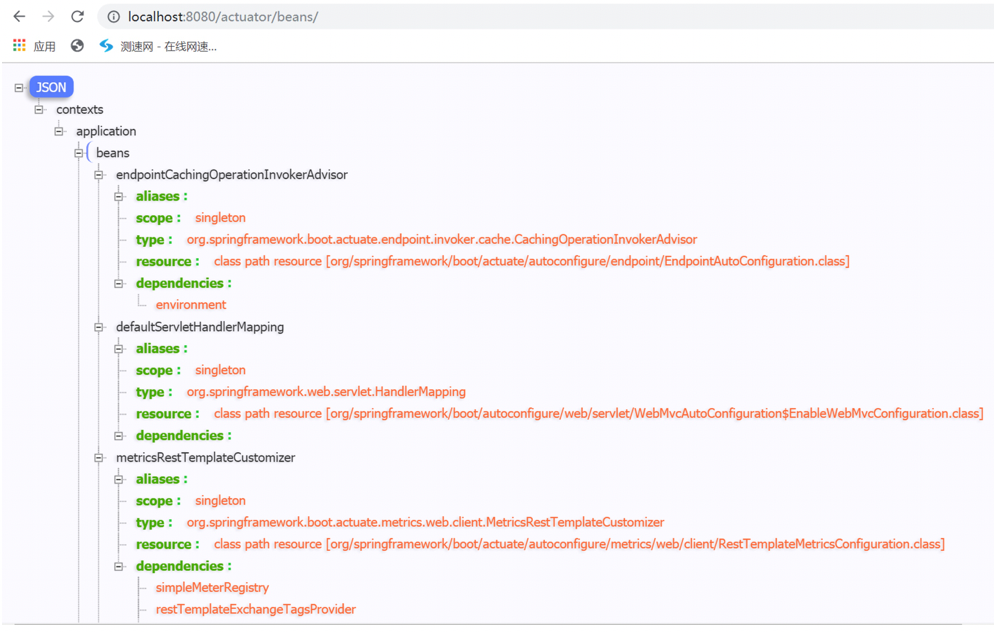Click RestTemplateMetricsConfiguration.class resource value
This screenshot has height=632, width=994.
click(x=579, y=544)
